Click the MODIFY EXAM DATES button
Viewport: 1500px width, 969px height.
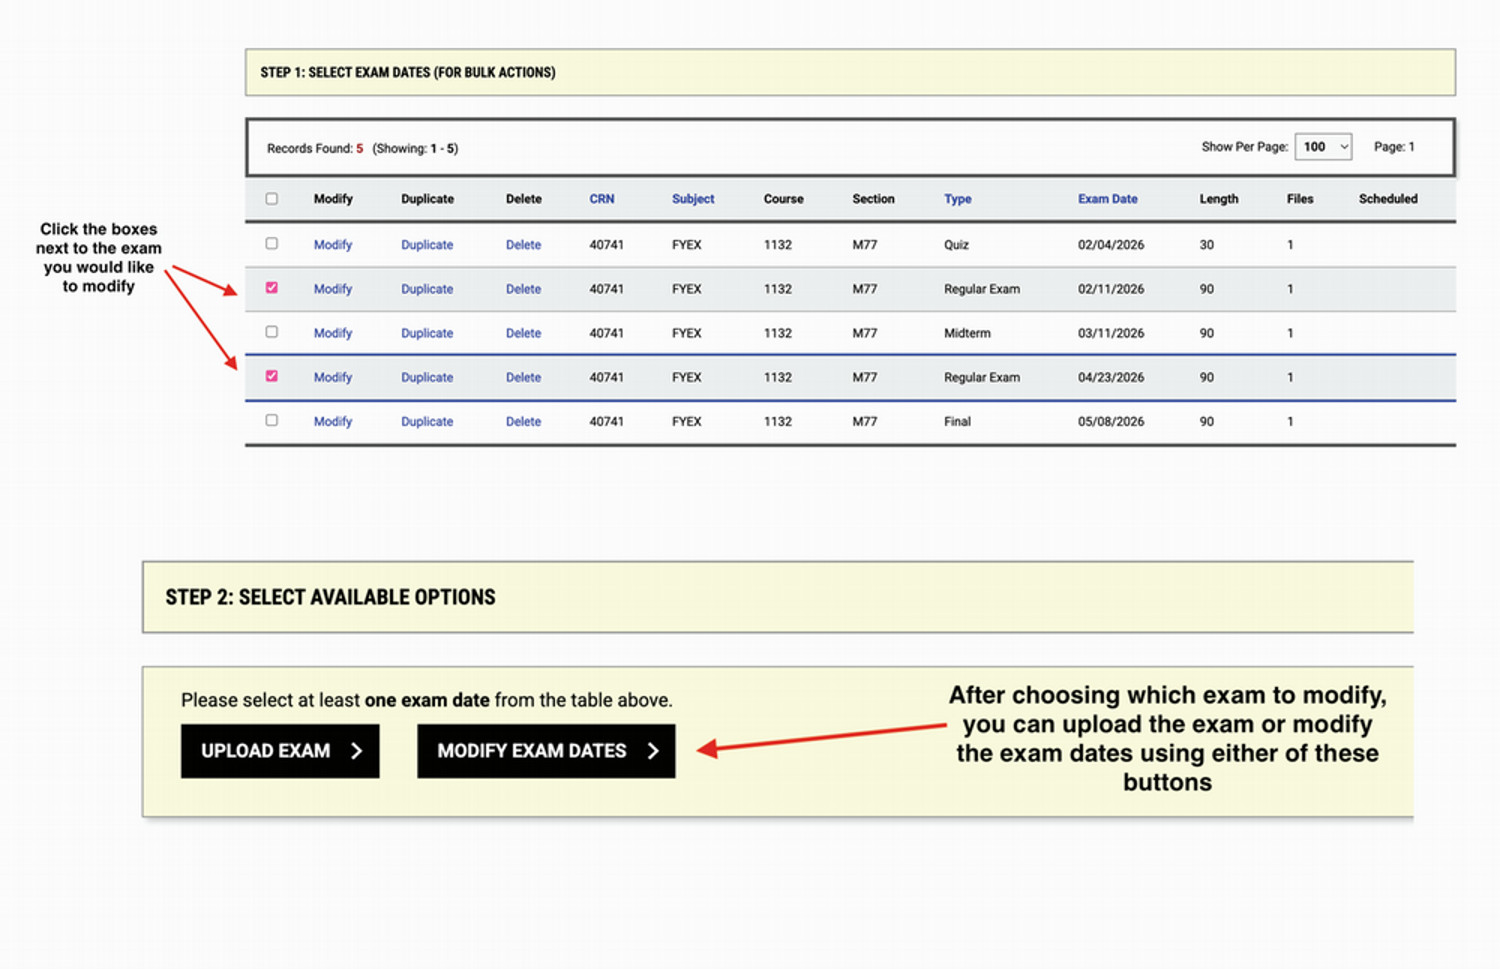pos(545,750)
